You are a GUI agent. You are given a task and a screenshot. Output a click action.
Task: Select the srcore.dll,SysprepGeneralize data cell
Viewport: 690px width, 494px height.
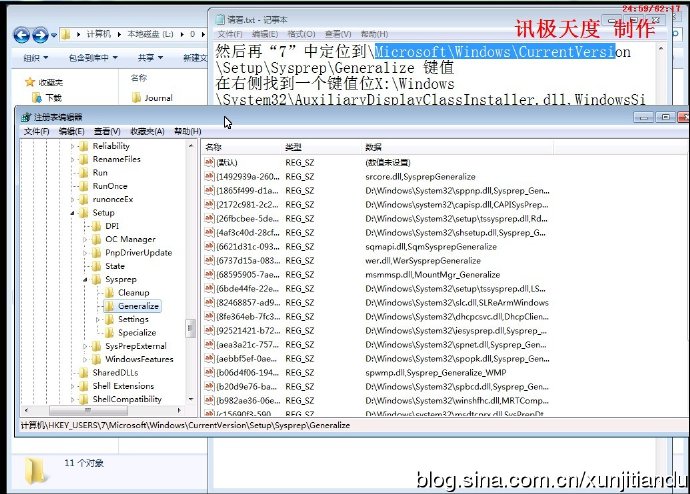click(x=420, y=176)
